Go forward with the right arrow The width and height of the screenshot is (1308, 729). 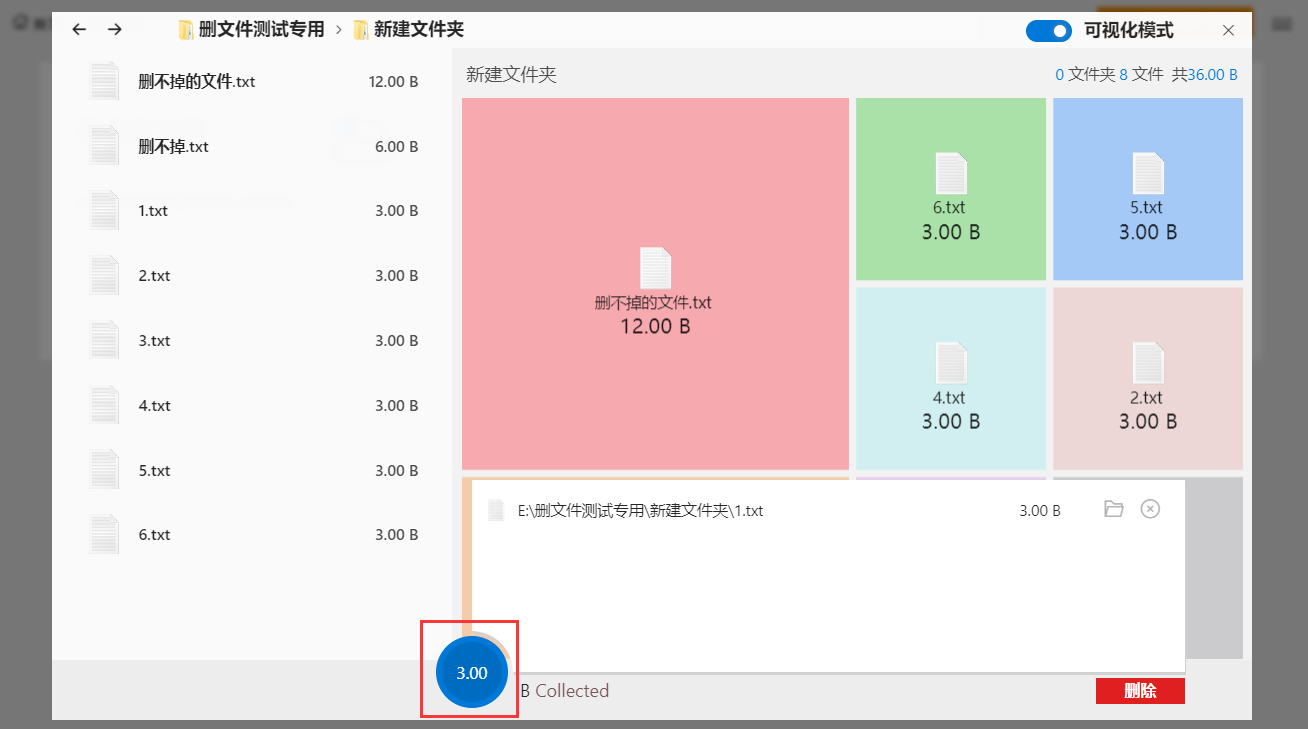point(115,30)
